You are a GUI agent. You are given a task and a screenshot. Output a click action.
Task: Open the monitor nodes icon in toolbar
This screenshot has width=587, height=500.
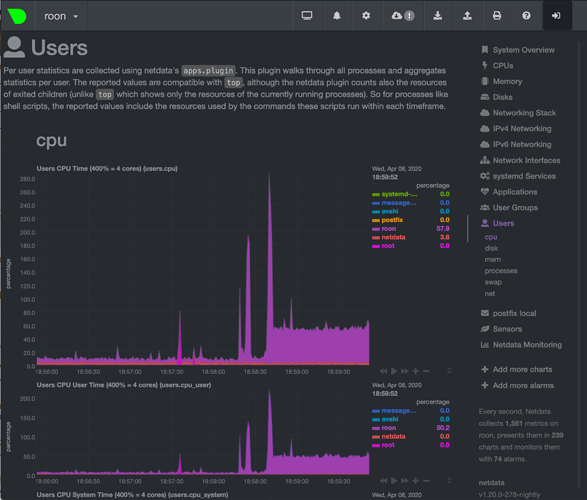[x=307, y=16]
